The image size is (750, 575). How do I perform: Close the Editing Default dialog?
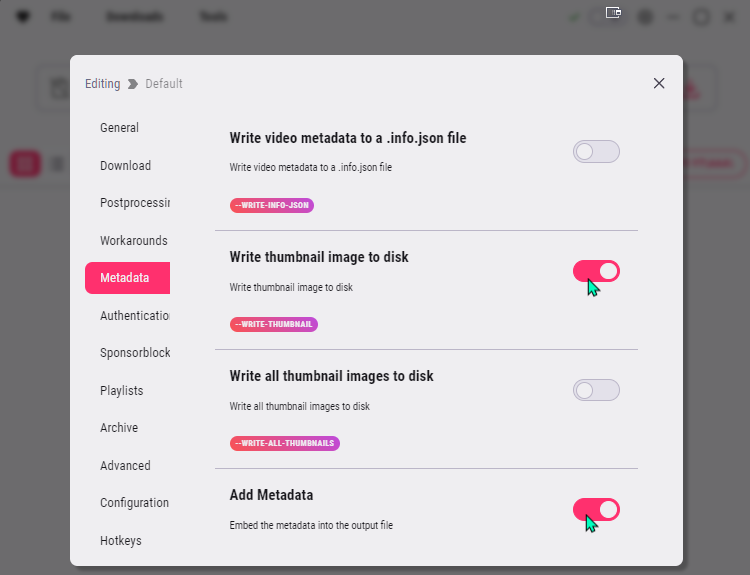pos(659,83)
